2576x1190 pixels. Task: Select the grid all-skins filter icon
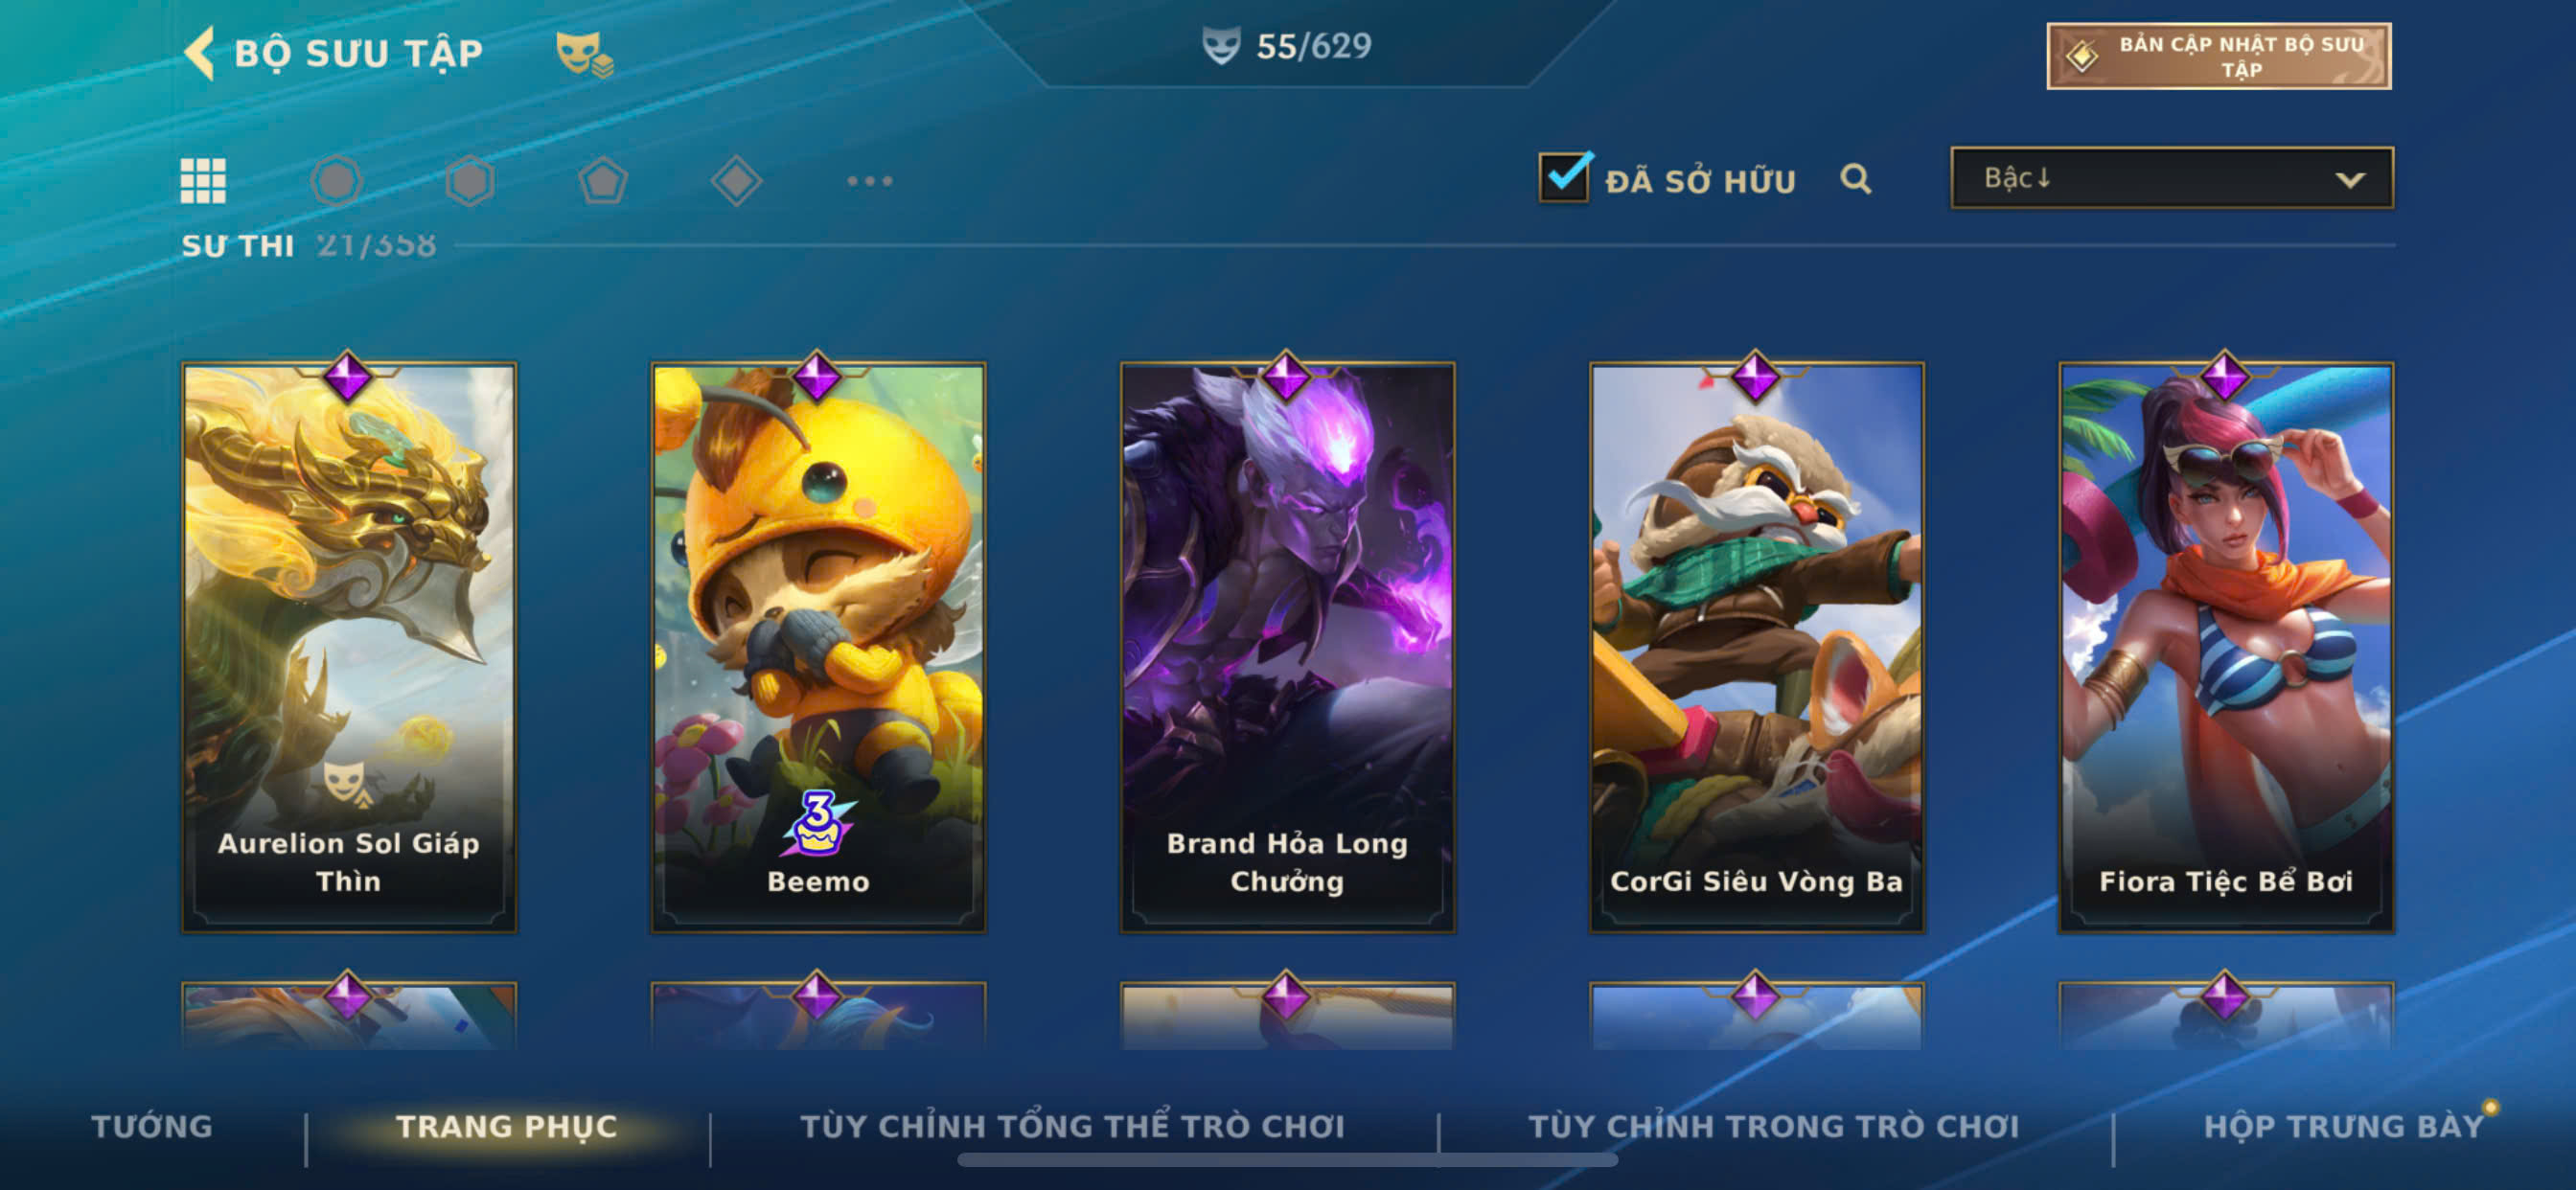pyautogui.click(x=203, y=181)
